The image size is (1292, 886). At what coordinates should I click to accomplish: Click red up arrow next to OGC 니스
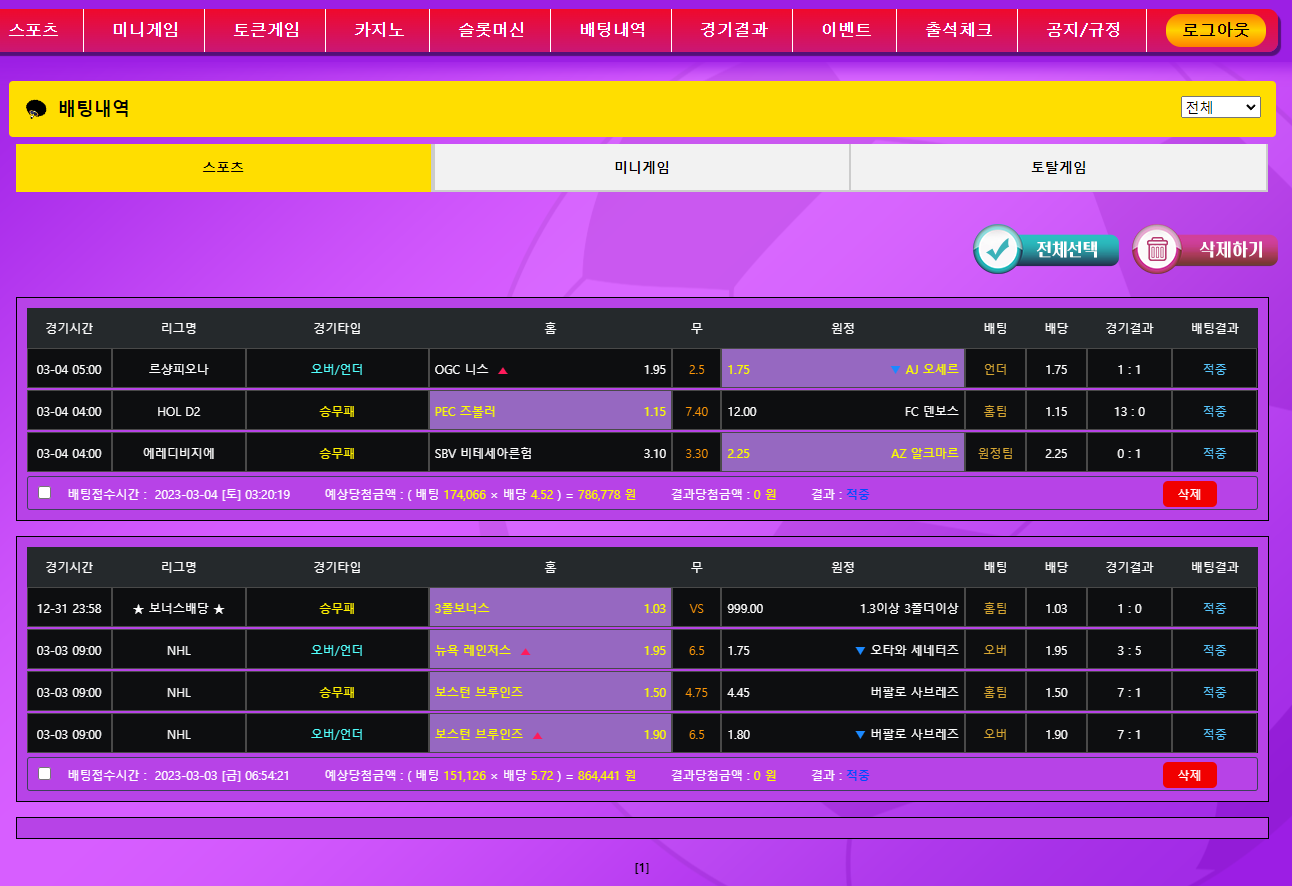tap(503, 370)
